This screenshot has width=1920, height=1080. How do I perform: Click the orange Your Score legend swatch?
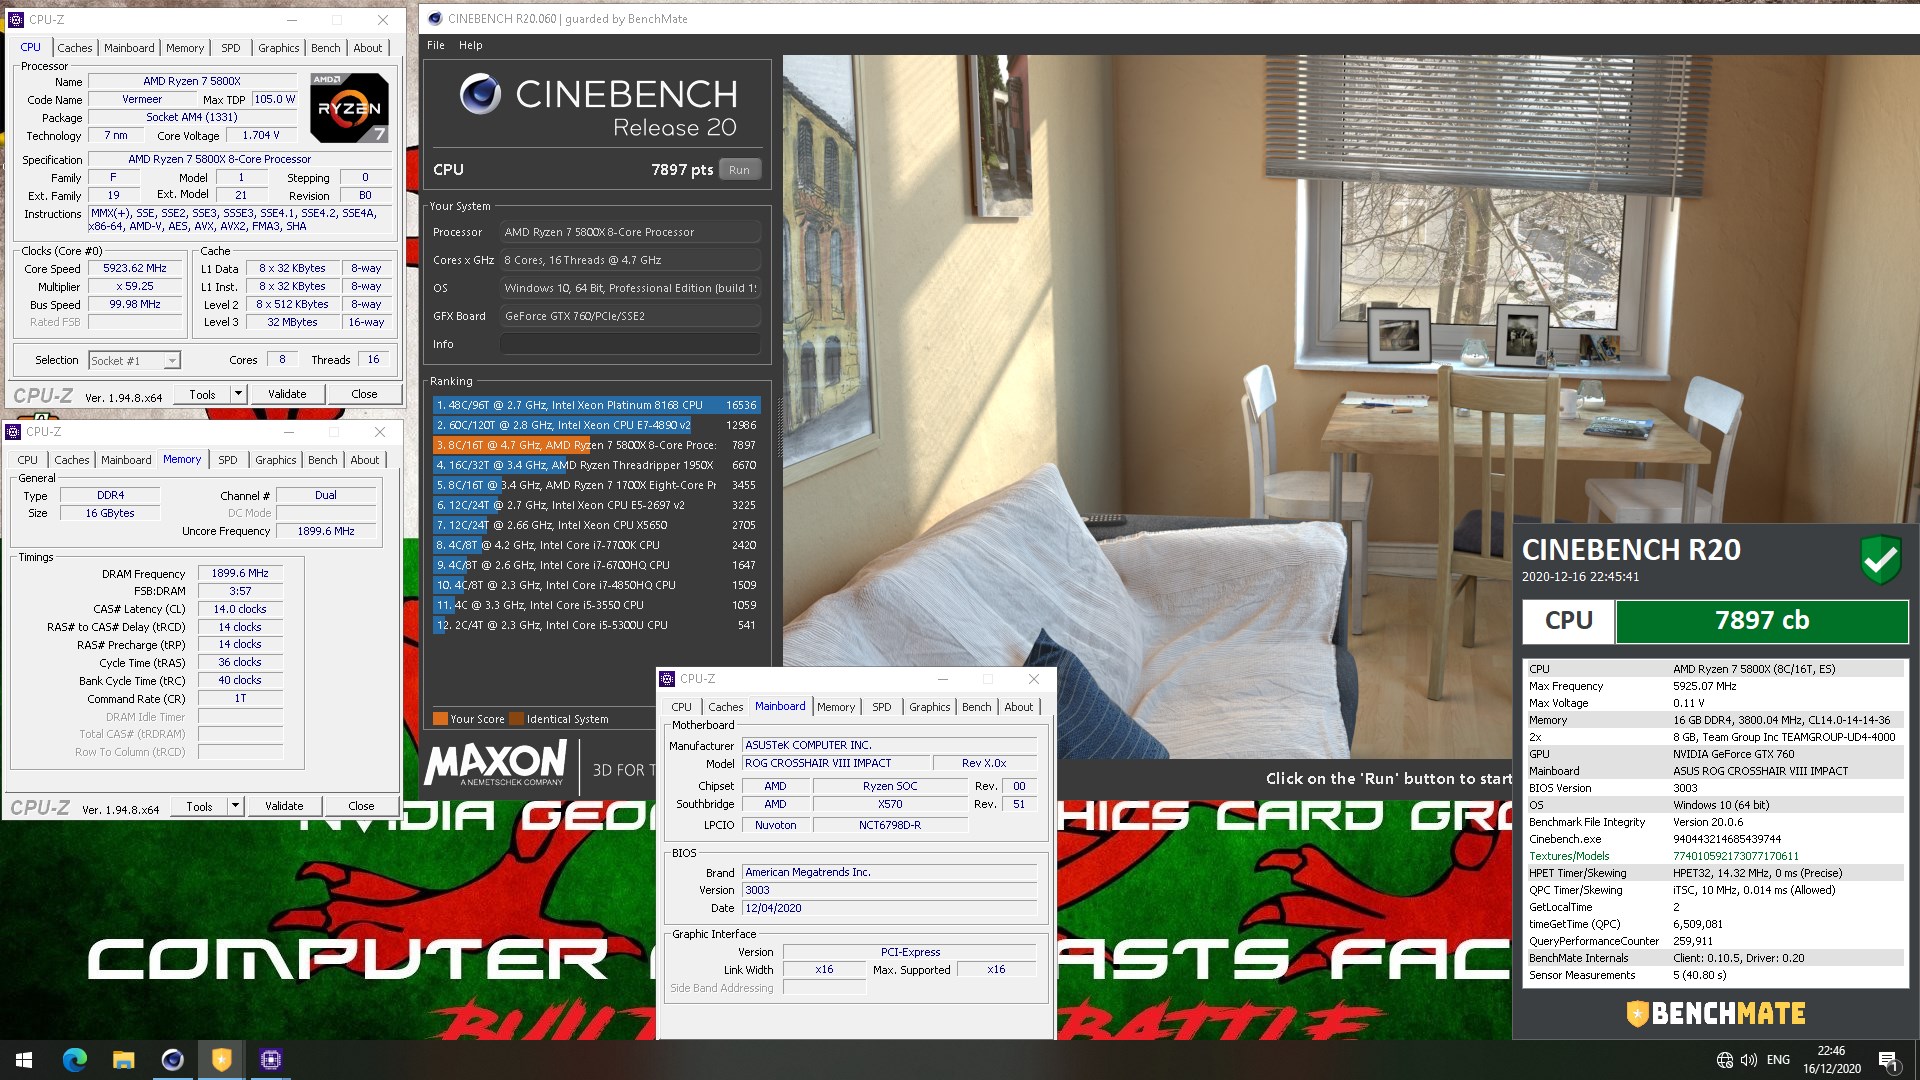coord(440,719)
